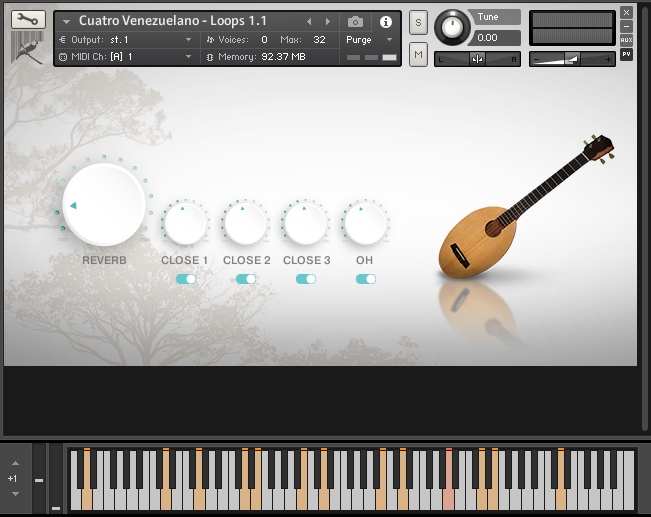This screenshot has height=517, width=651.
Task: Go to next instrument preset arrow
Action: click(x=328, y=22)
